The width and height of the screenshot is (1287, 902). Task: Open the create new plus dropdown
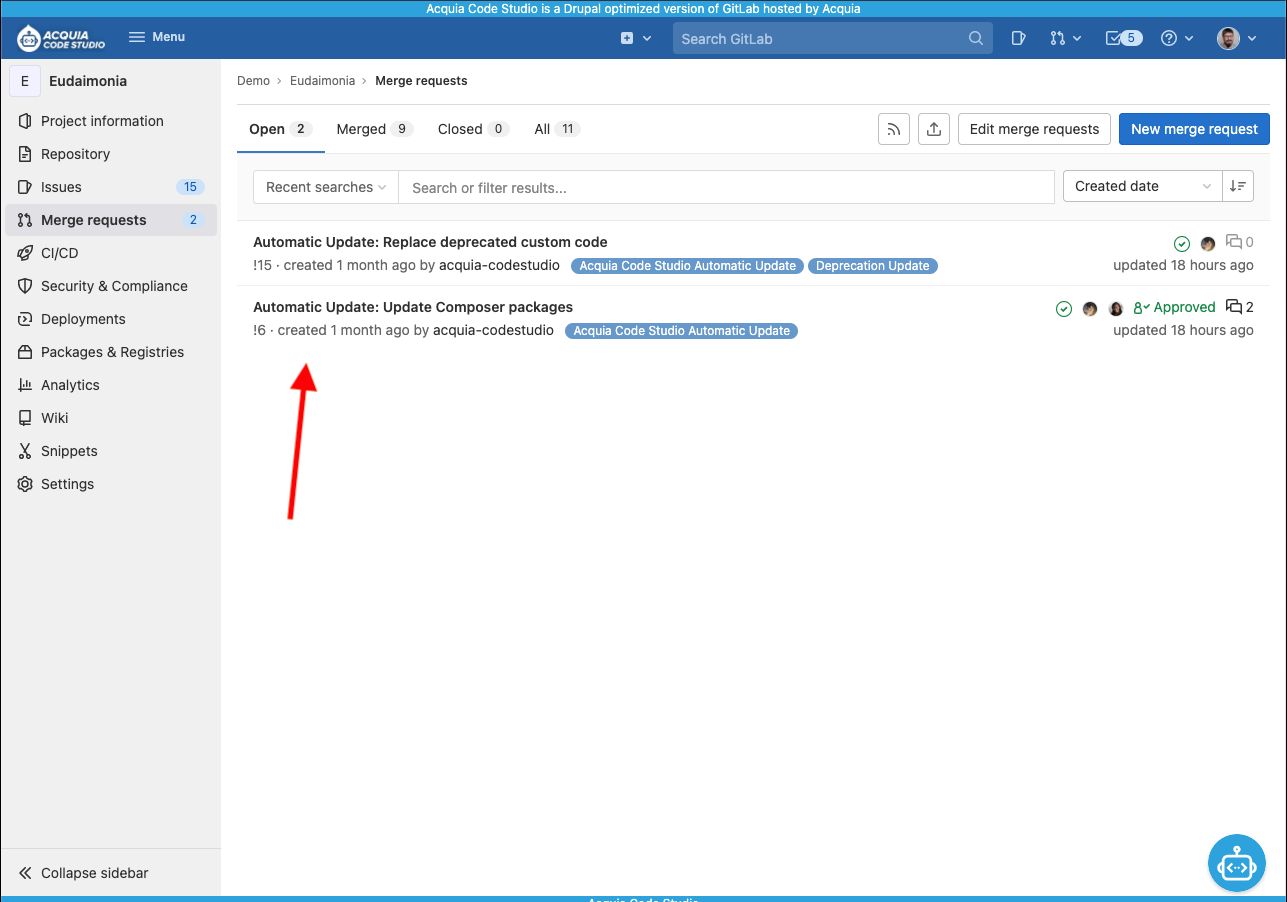(x=635, y=38)
